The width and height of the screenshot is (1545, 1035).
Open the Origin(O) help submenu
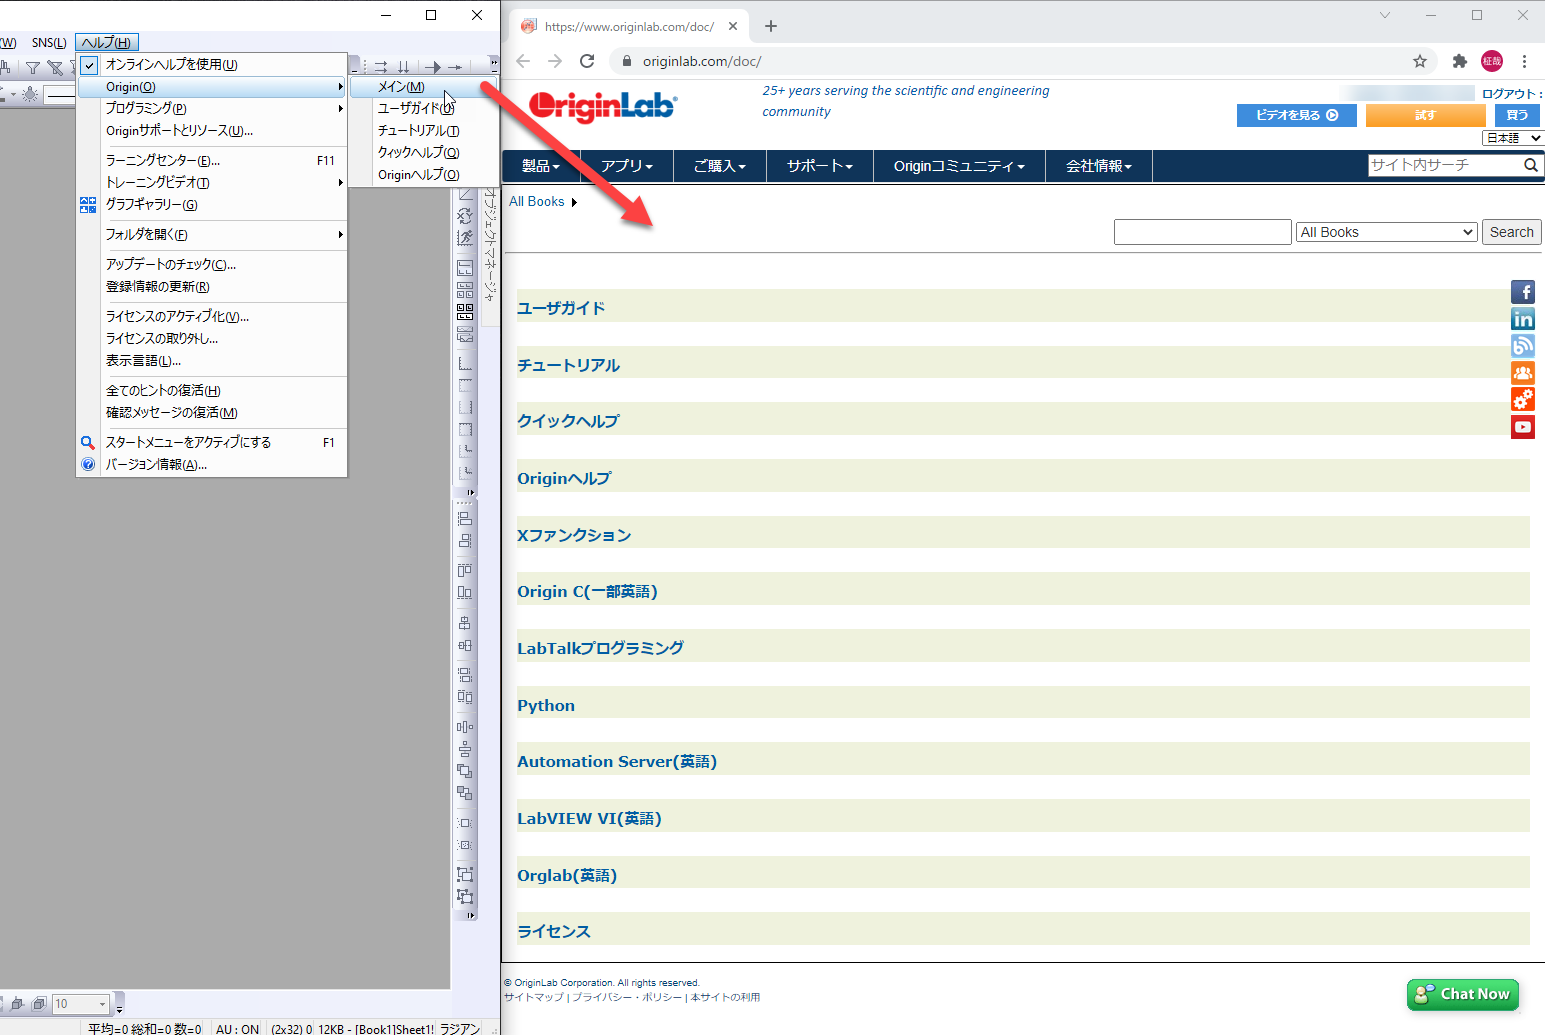click(x=212, y=87)
